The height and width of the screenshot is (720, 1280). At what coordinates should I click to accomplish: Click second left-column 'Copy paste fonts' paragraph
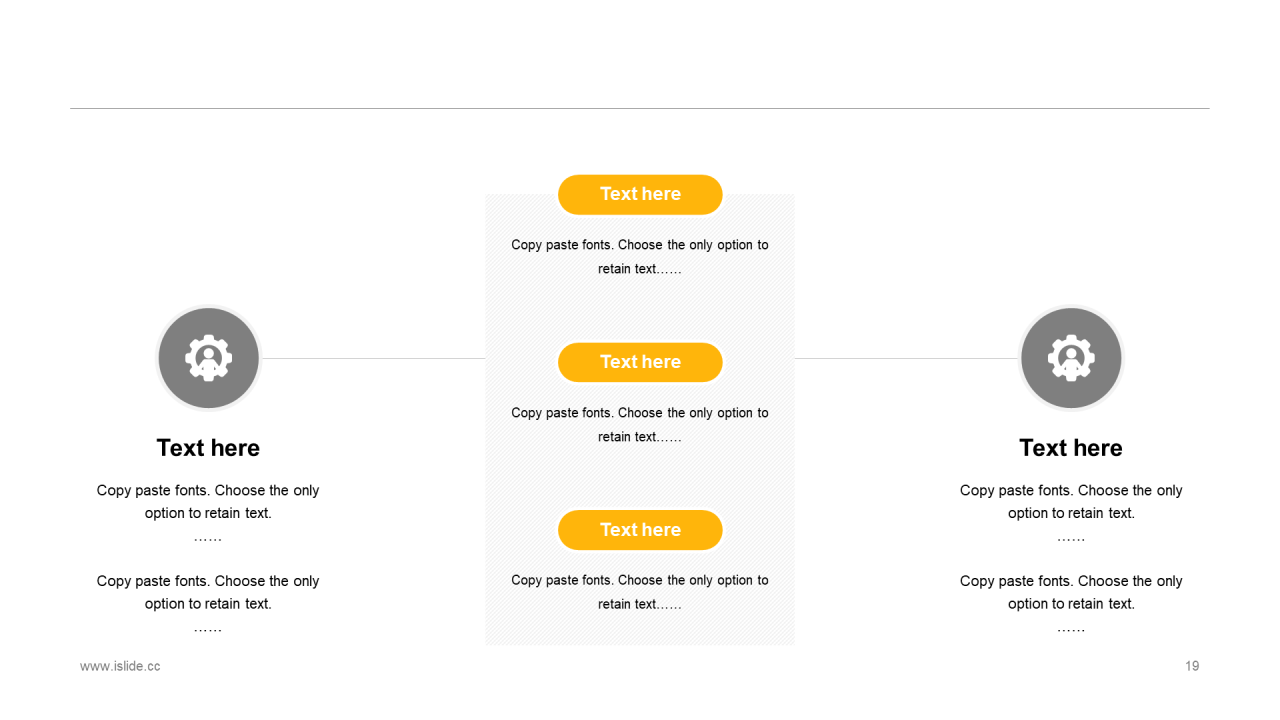[208, 604]
